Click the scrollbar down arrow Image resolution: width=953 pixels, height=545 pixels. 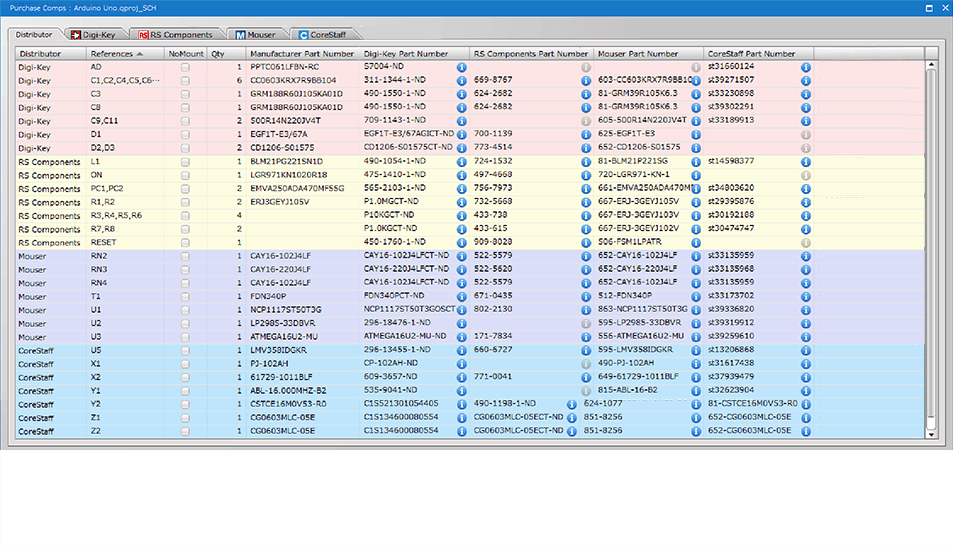coord(931,434)
